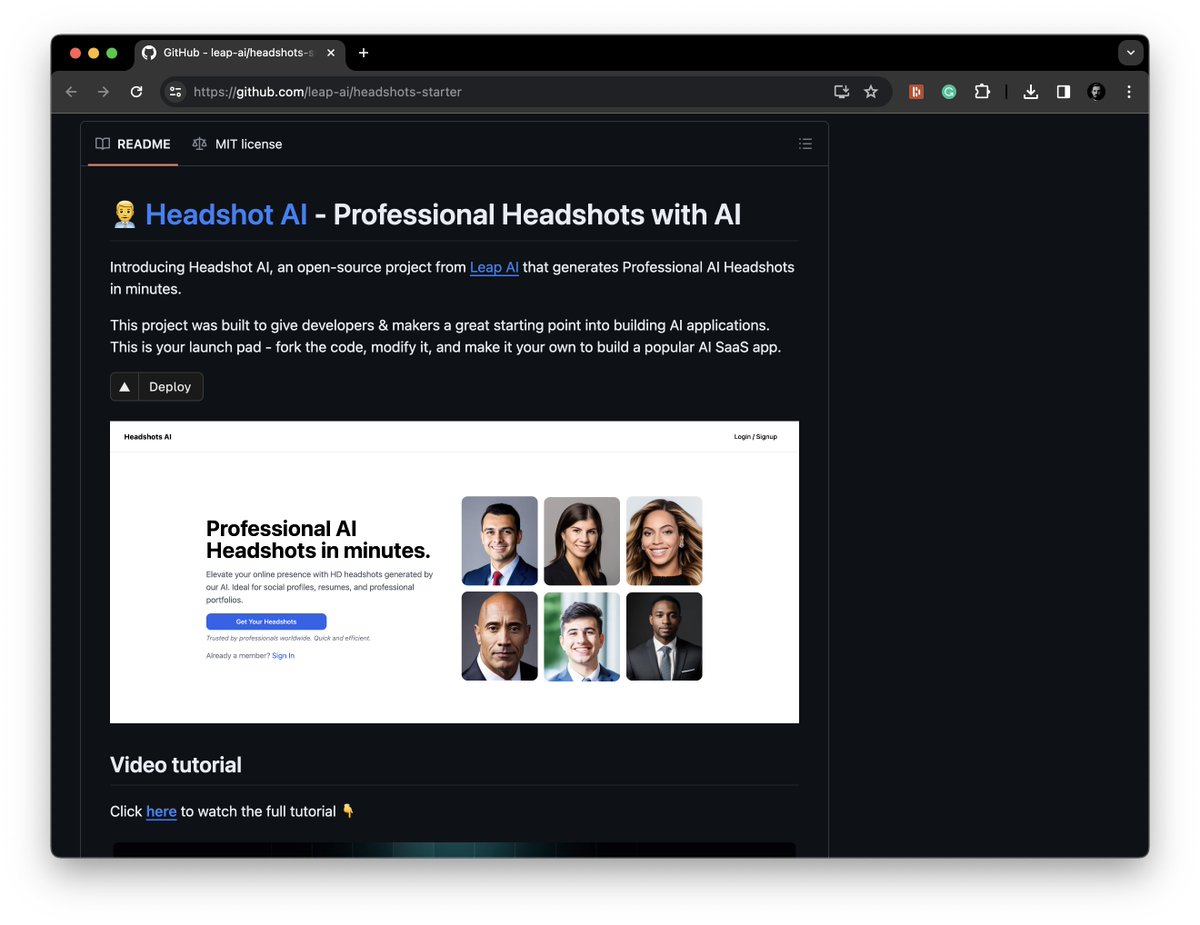Click Login / Signup in preview image
1200x925 pixels.
pos(755,437)
